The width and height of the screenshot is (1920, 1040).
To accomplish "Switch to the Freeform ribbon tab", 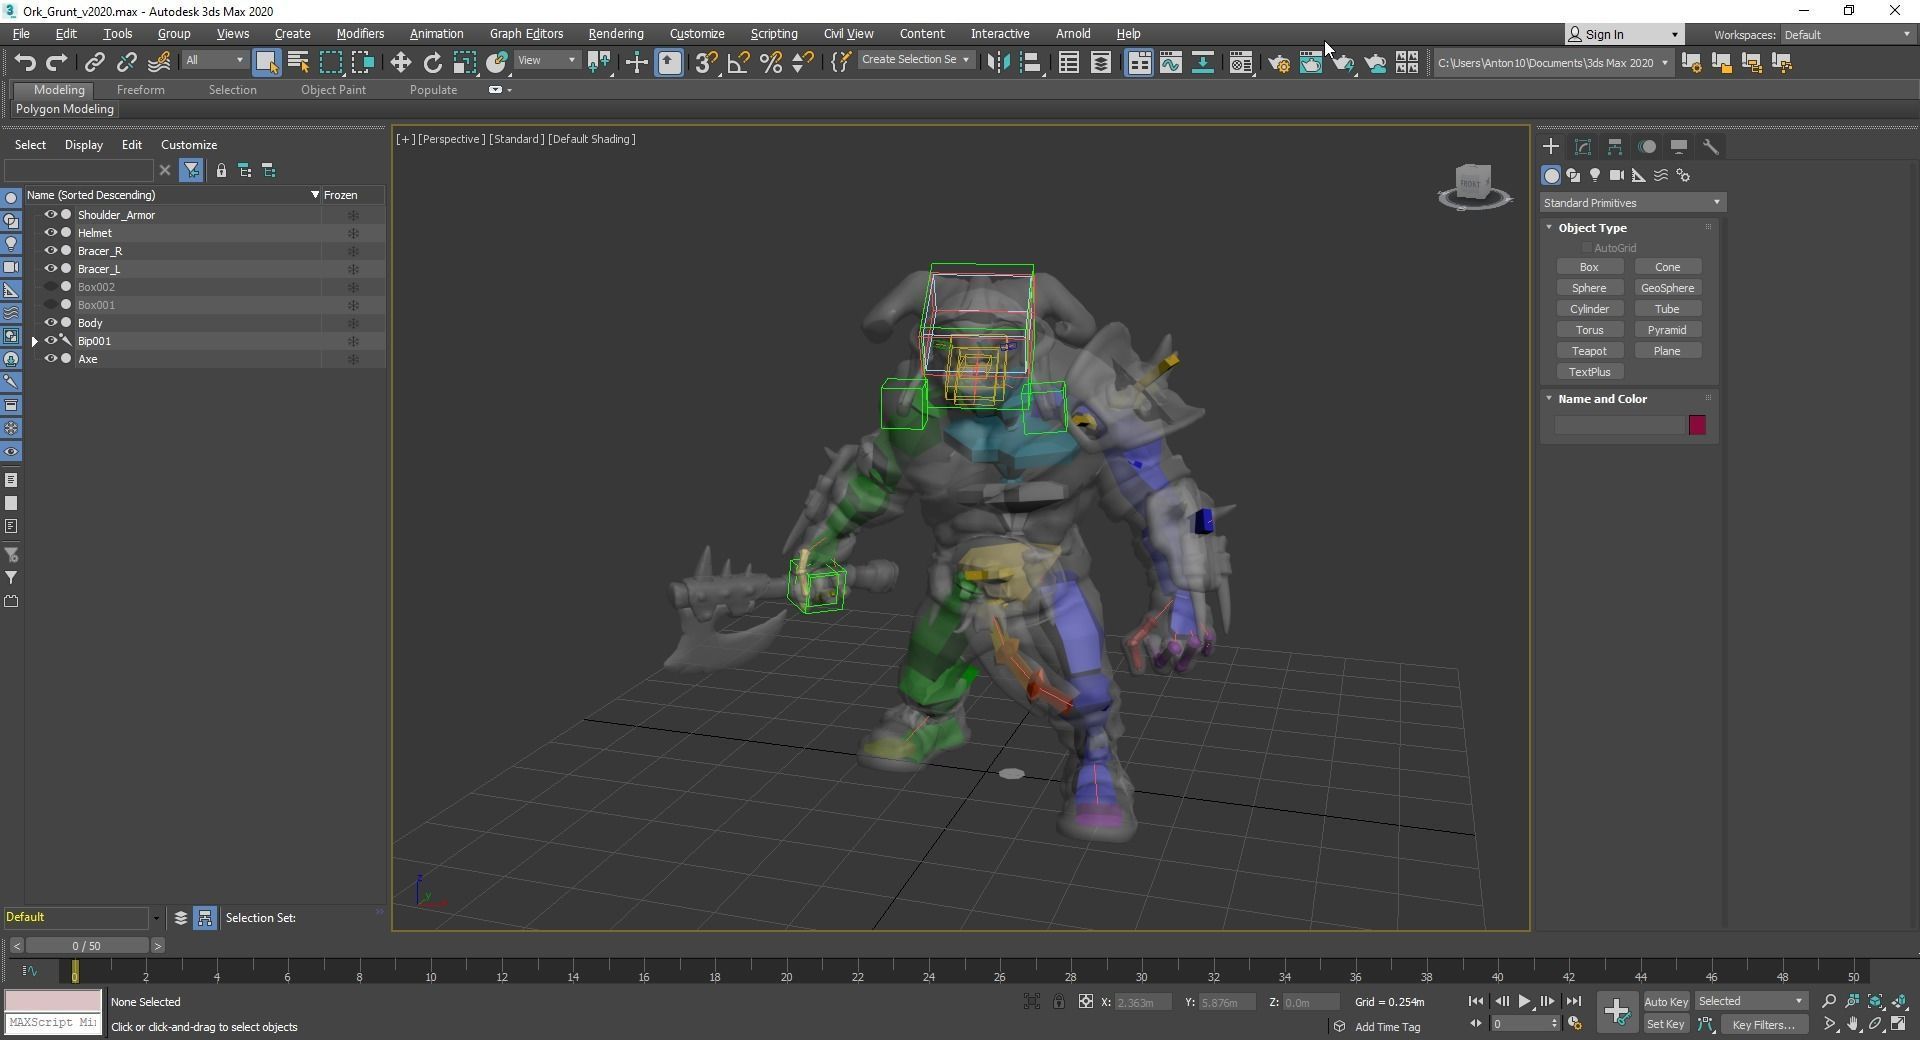I will [140, 90].
